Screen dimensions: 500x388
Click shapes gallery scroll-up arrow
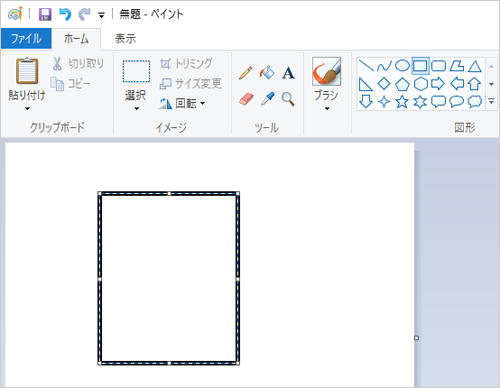pos(491,66)
